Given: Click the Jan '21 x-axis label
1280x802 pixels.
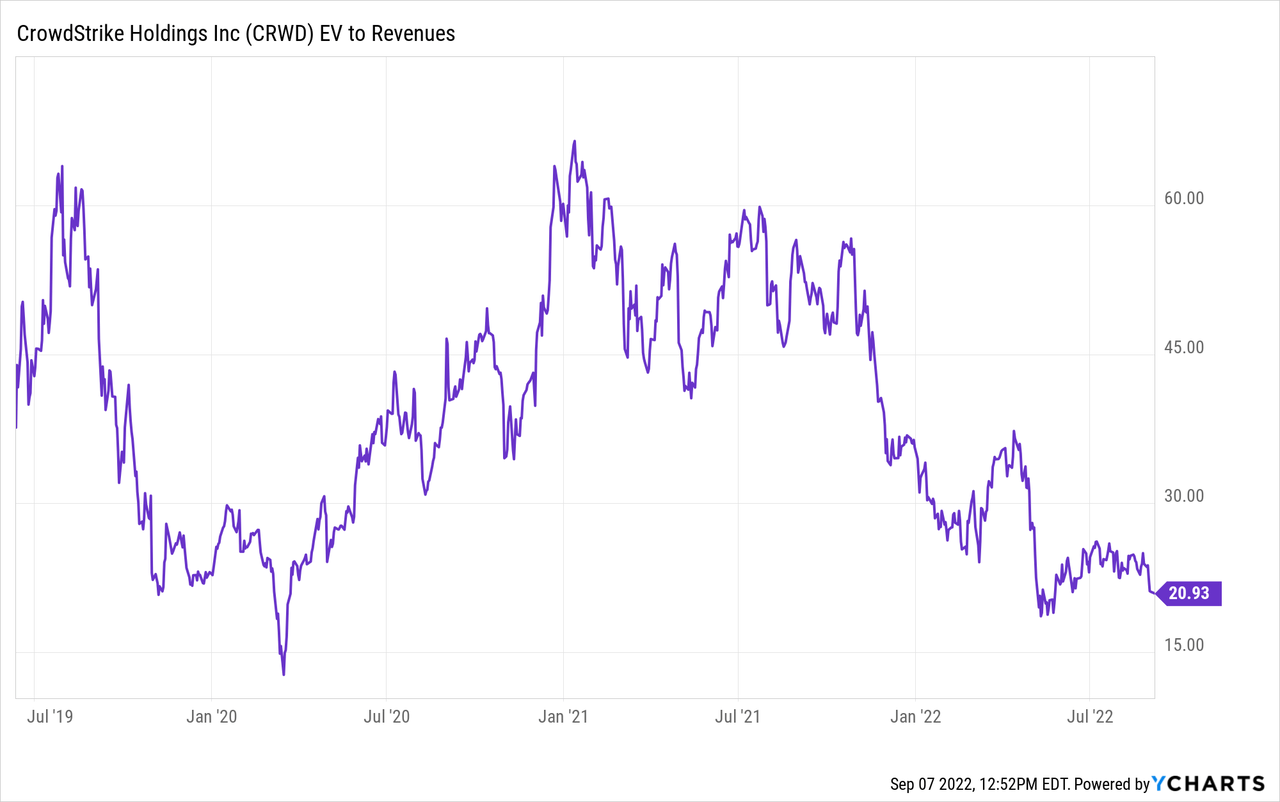Looking at the screenshot, I should pyautogui.click(x=563, y=716).
